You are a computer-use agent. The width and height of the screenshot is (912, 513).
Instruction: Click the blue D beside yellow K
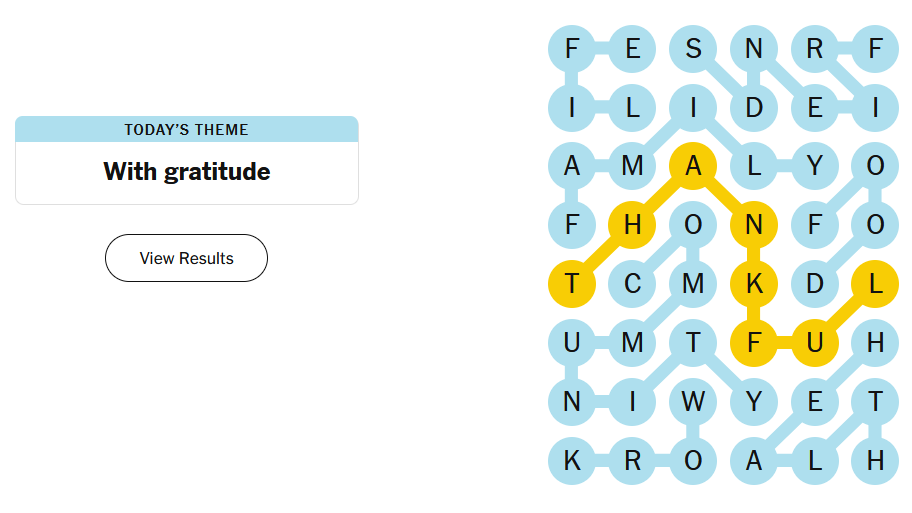pos(815,284)
